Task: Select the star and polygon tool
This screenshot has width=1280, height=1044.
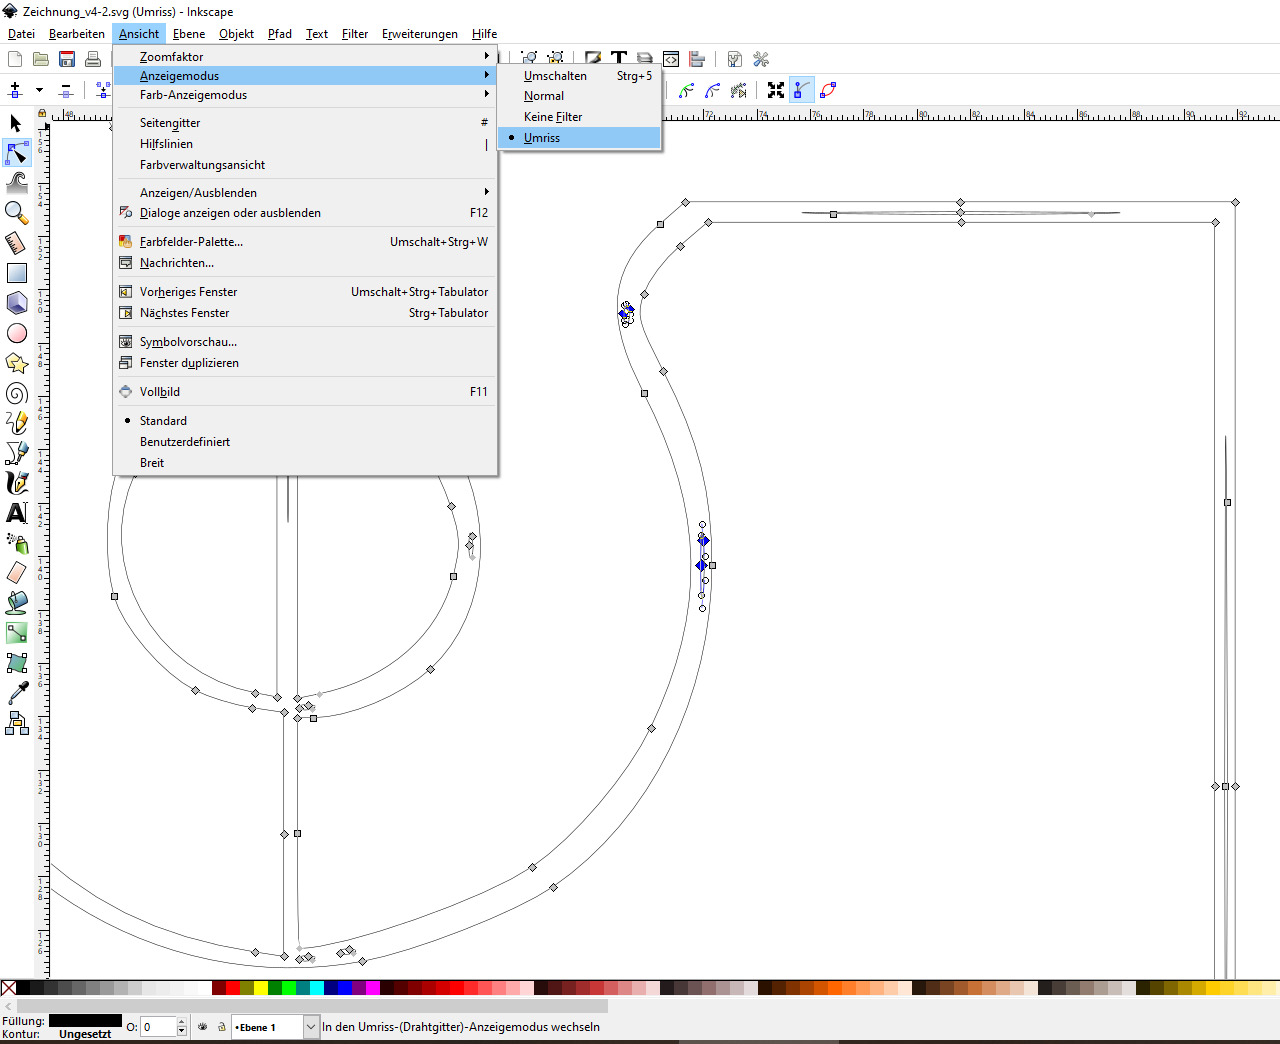Action: pyautogui.click(x=16, y=363)
